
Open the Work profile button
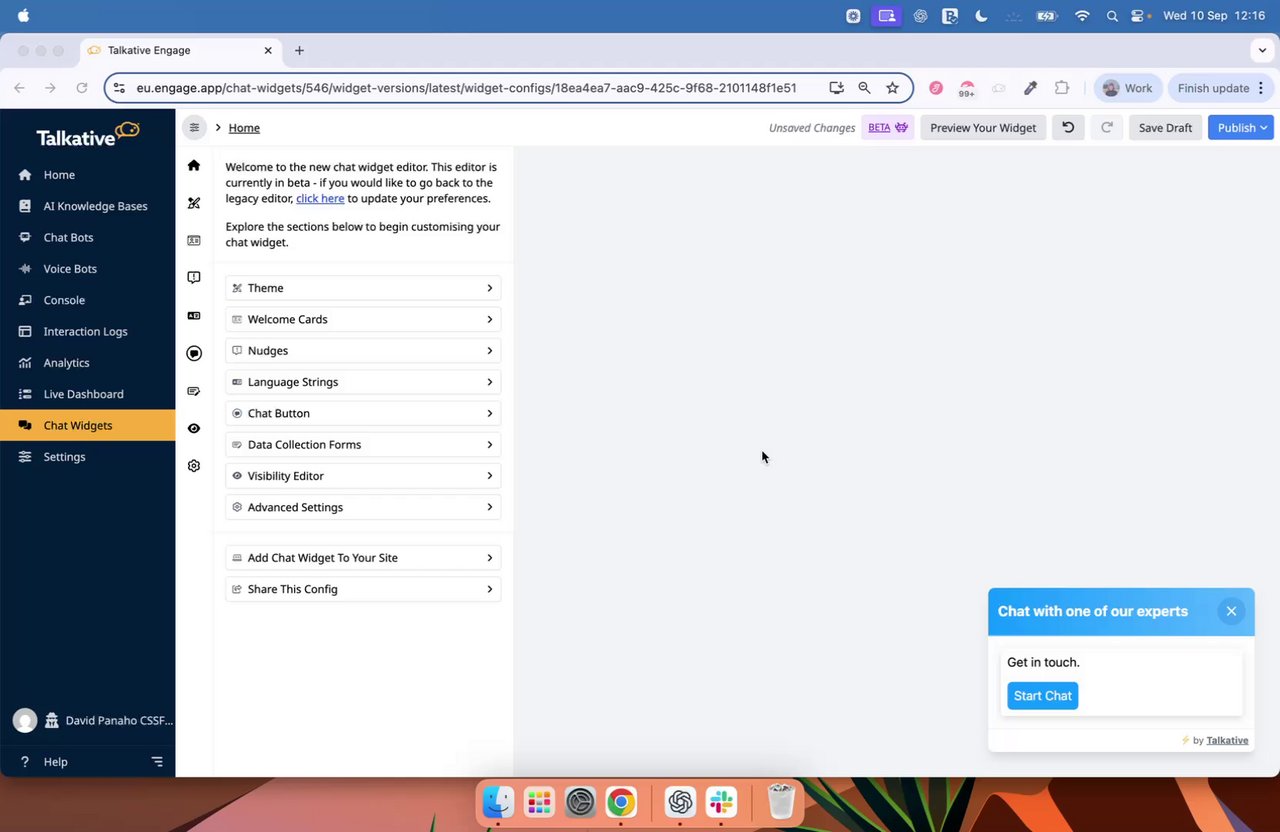(x=1127, y=88)
